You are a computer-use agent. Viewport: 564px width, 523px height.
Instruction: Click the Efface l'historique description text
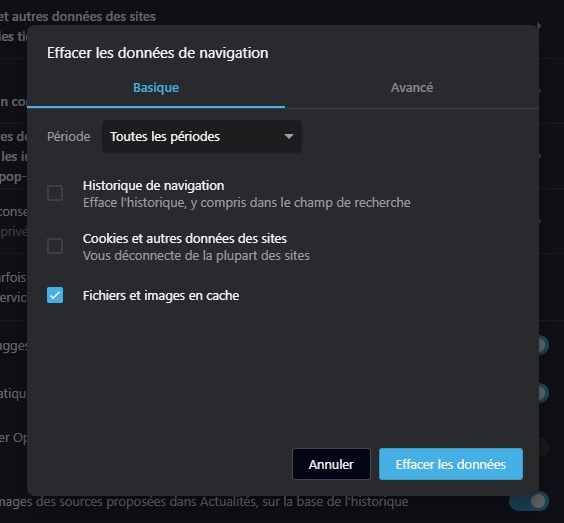pyautogui.click(x=246, y=203)
